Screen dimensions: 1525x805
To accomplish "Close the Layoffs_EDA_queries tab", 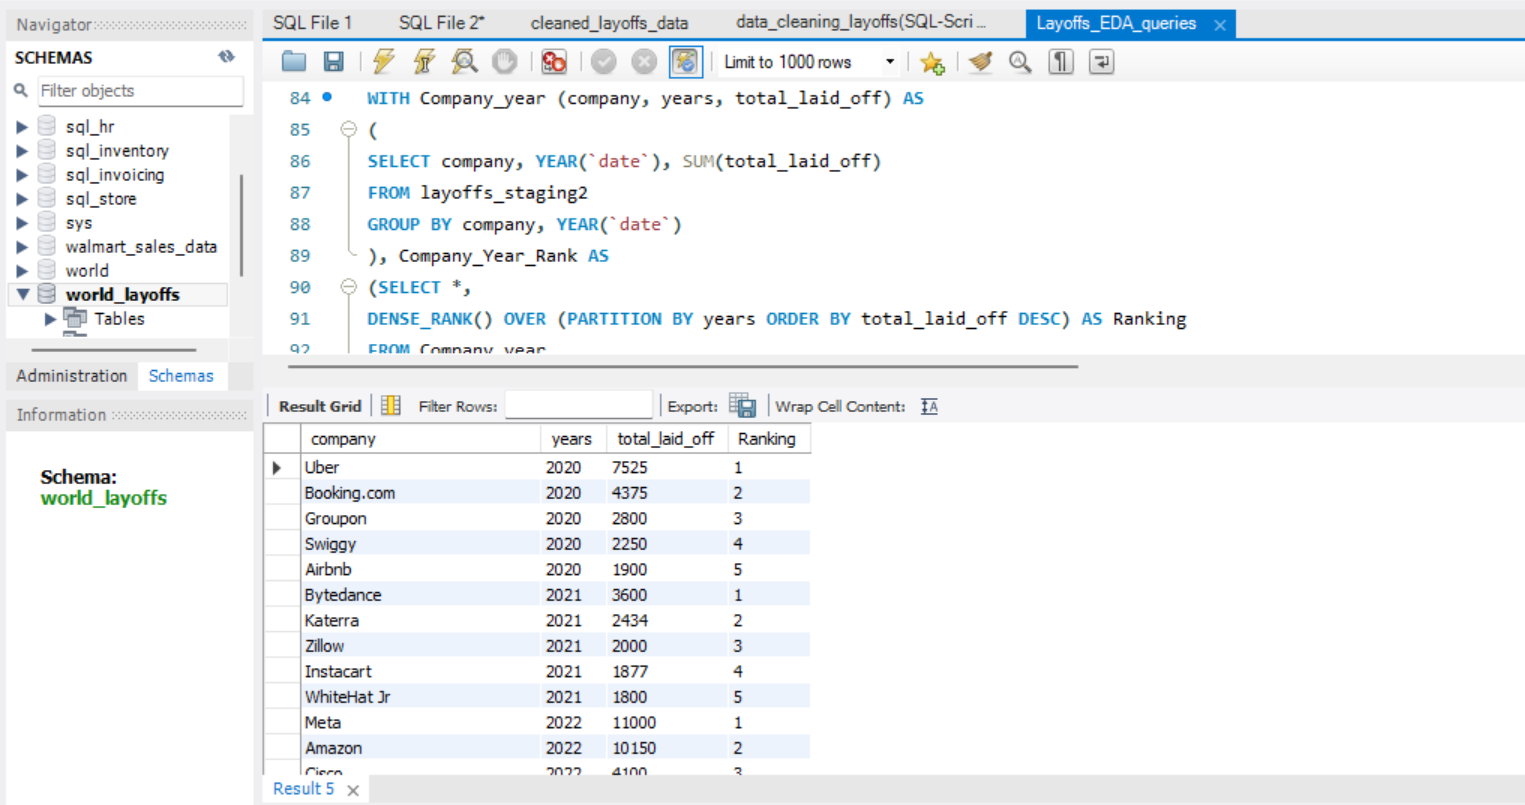I will point(1220,25).
